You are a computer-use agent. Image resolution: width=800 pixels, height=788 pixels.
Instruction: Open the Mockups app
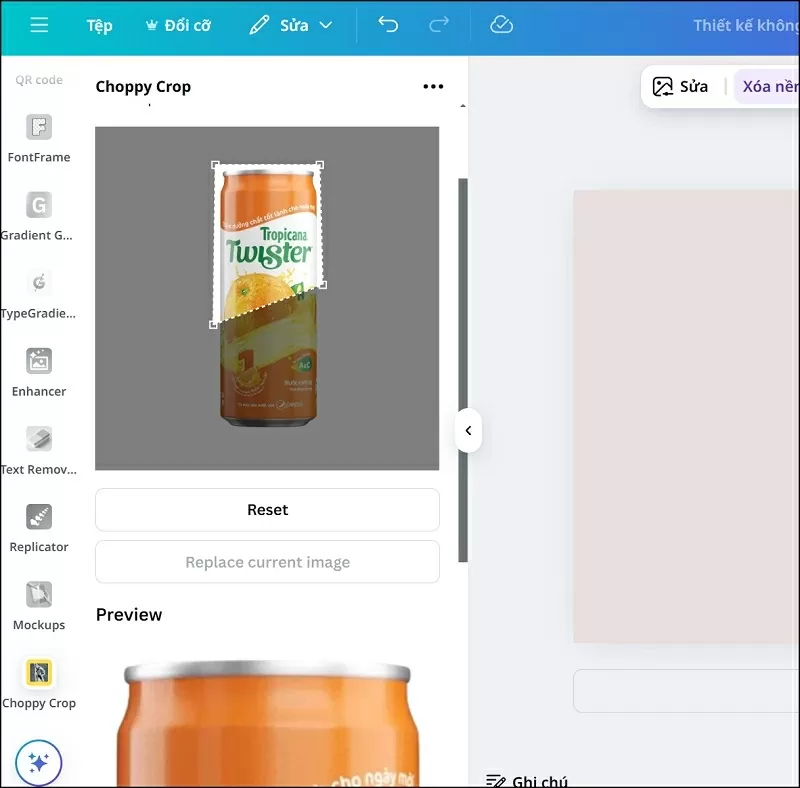point(39,605)
